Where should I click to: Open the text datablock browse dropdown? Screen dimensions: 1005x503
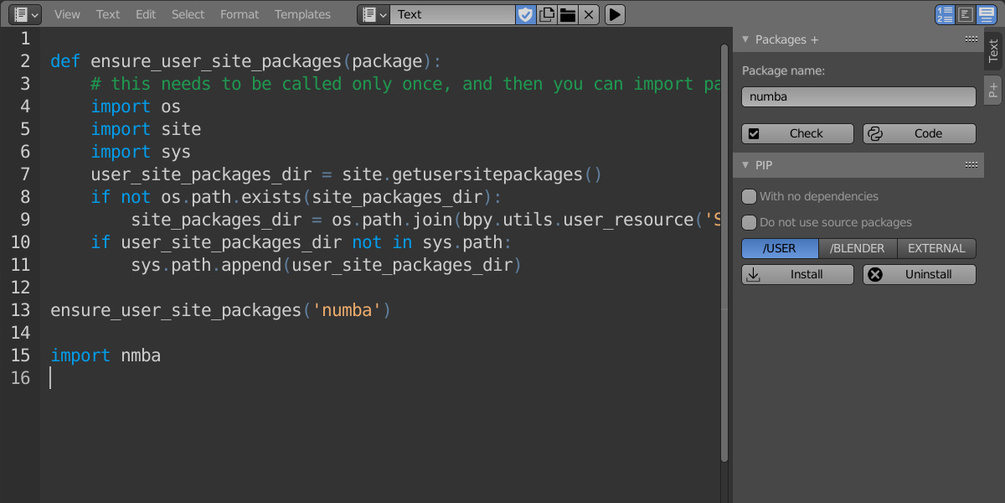375,15
